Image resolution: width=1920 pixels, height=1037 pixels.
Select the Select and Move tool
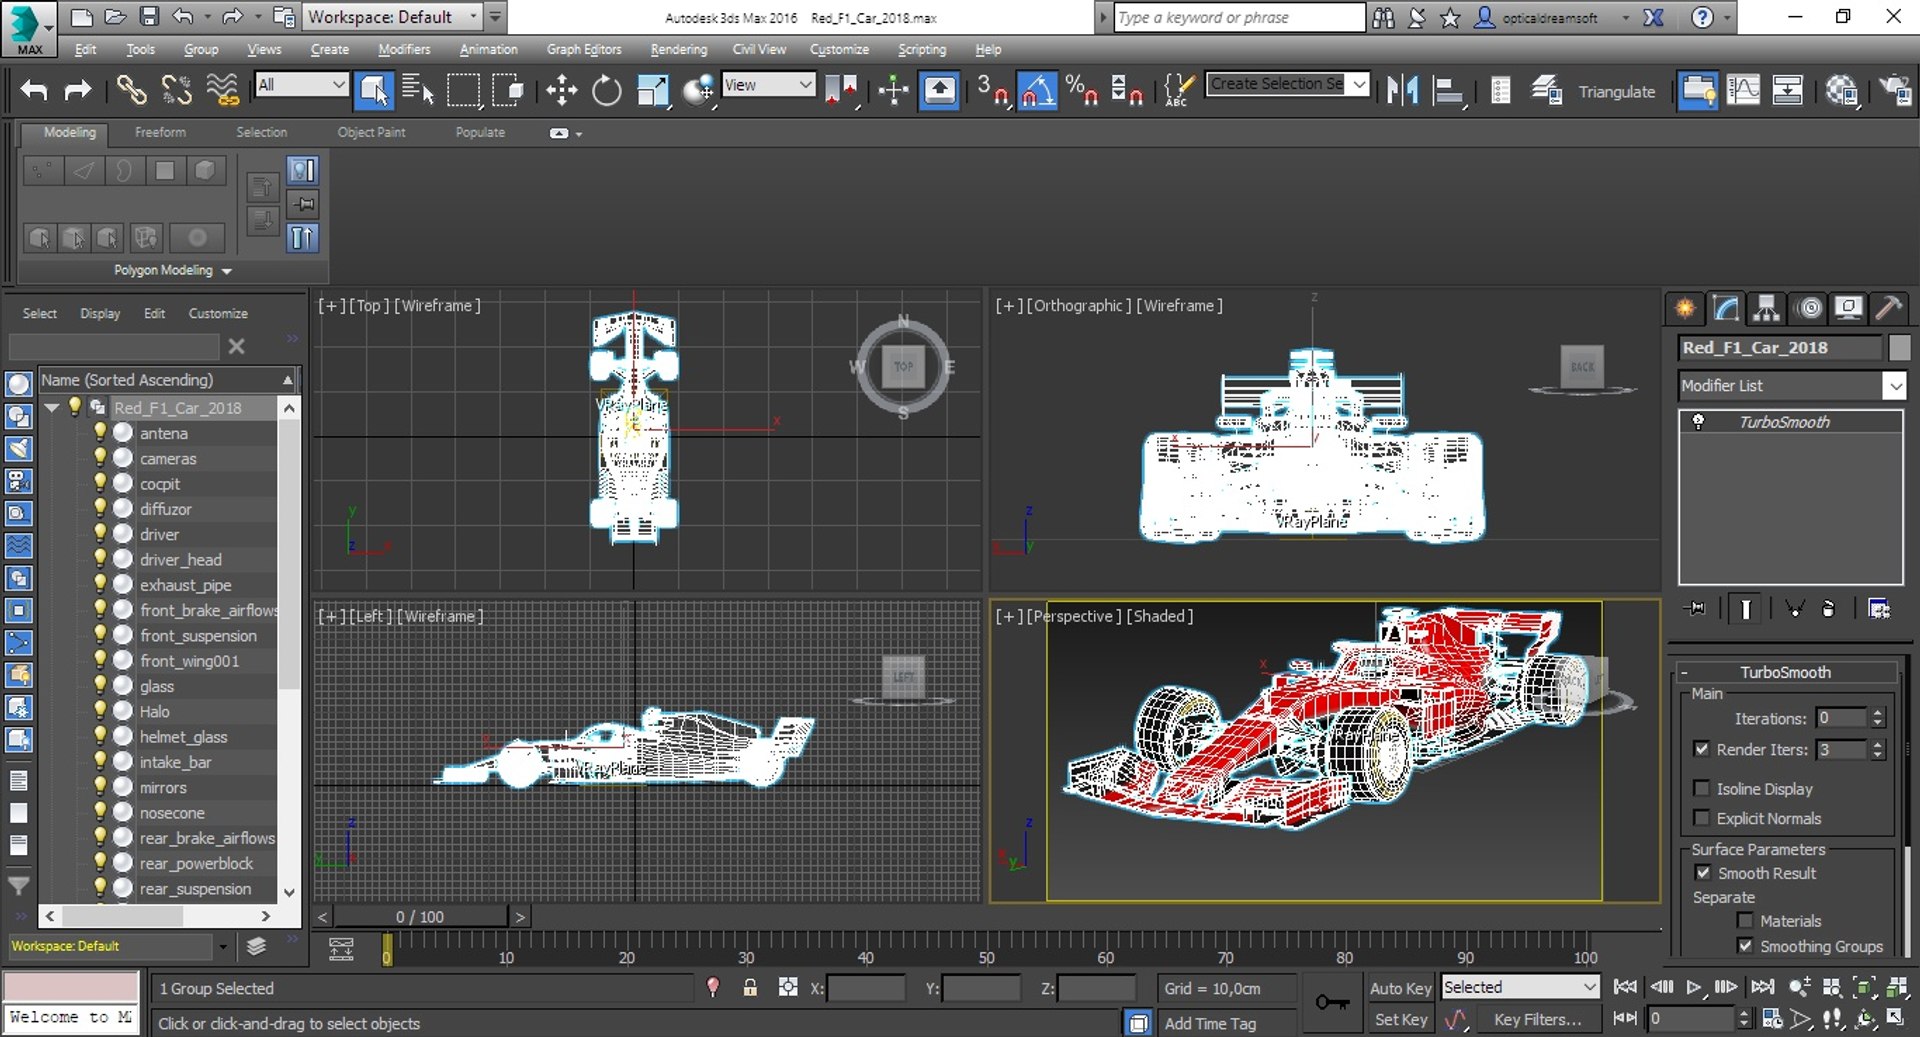[x=561, y=90]
